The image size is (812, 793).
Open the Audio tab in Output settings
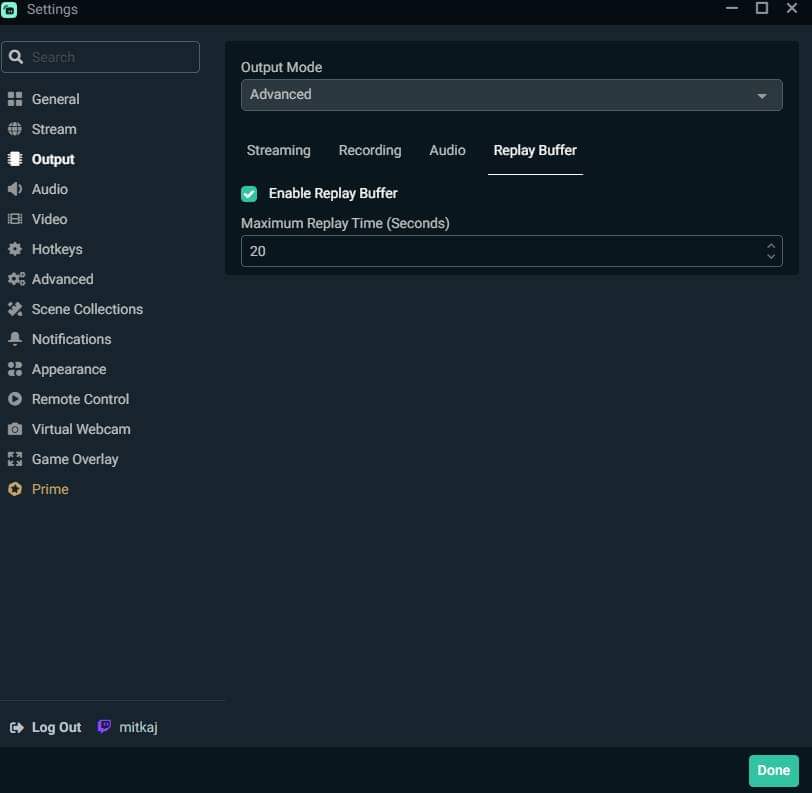(447, 150)
